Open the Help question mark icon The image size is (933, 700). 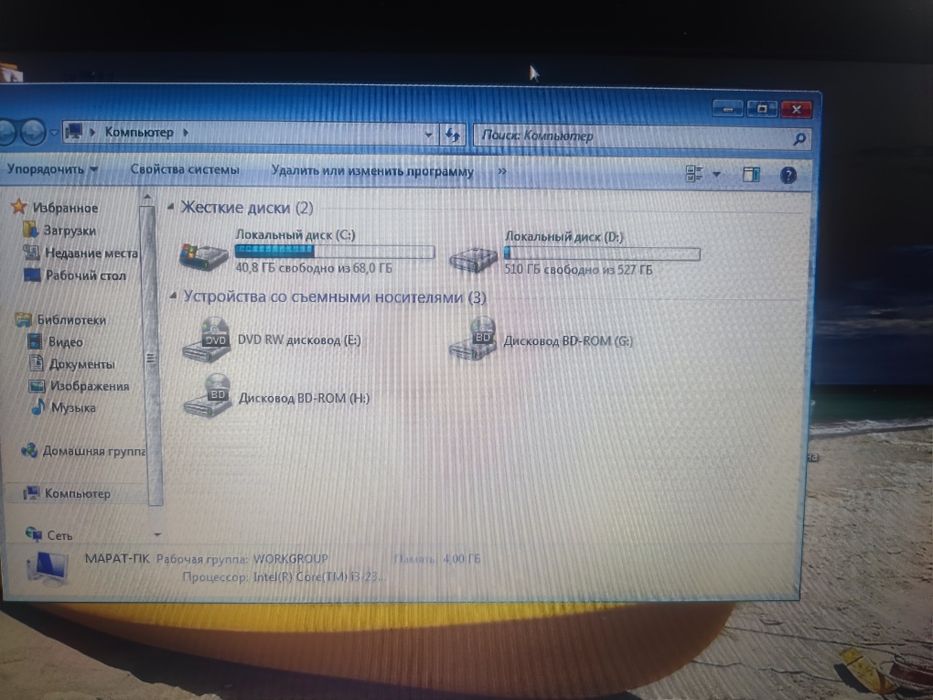coord(788,175)
